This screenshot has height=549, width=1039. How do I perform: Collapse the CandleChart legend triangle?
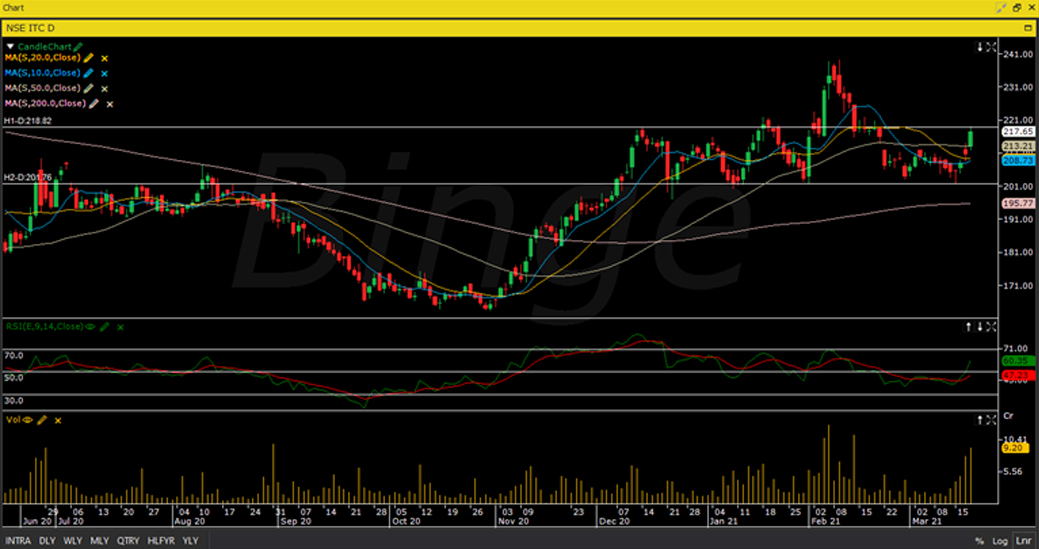[x=10, y=46]
